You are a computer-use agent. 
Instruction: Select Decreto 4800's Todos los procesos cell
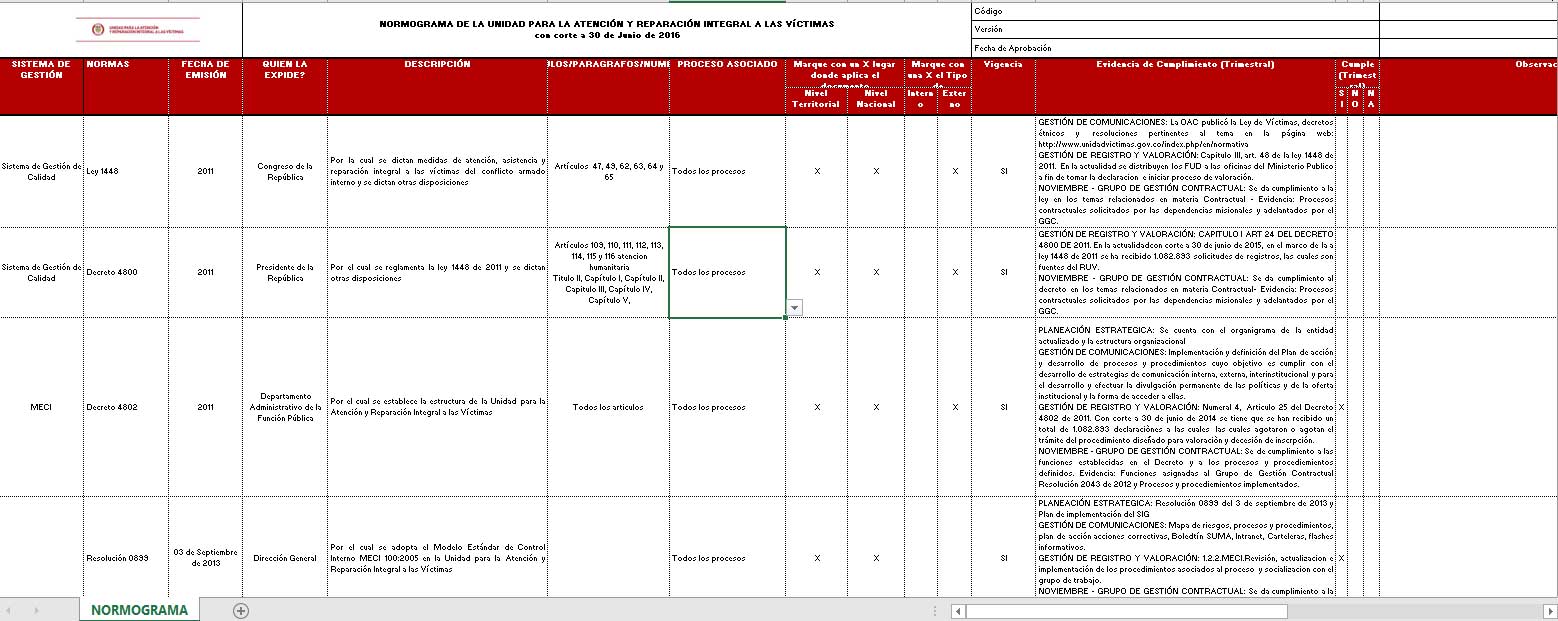point(727,272)
